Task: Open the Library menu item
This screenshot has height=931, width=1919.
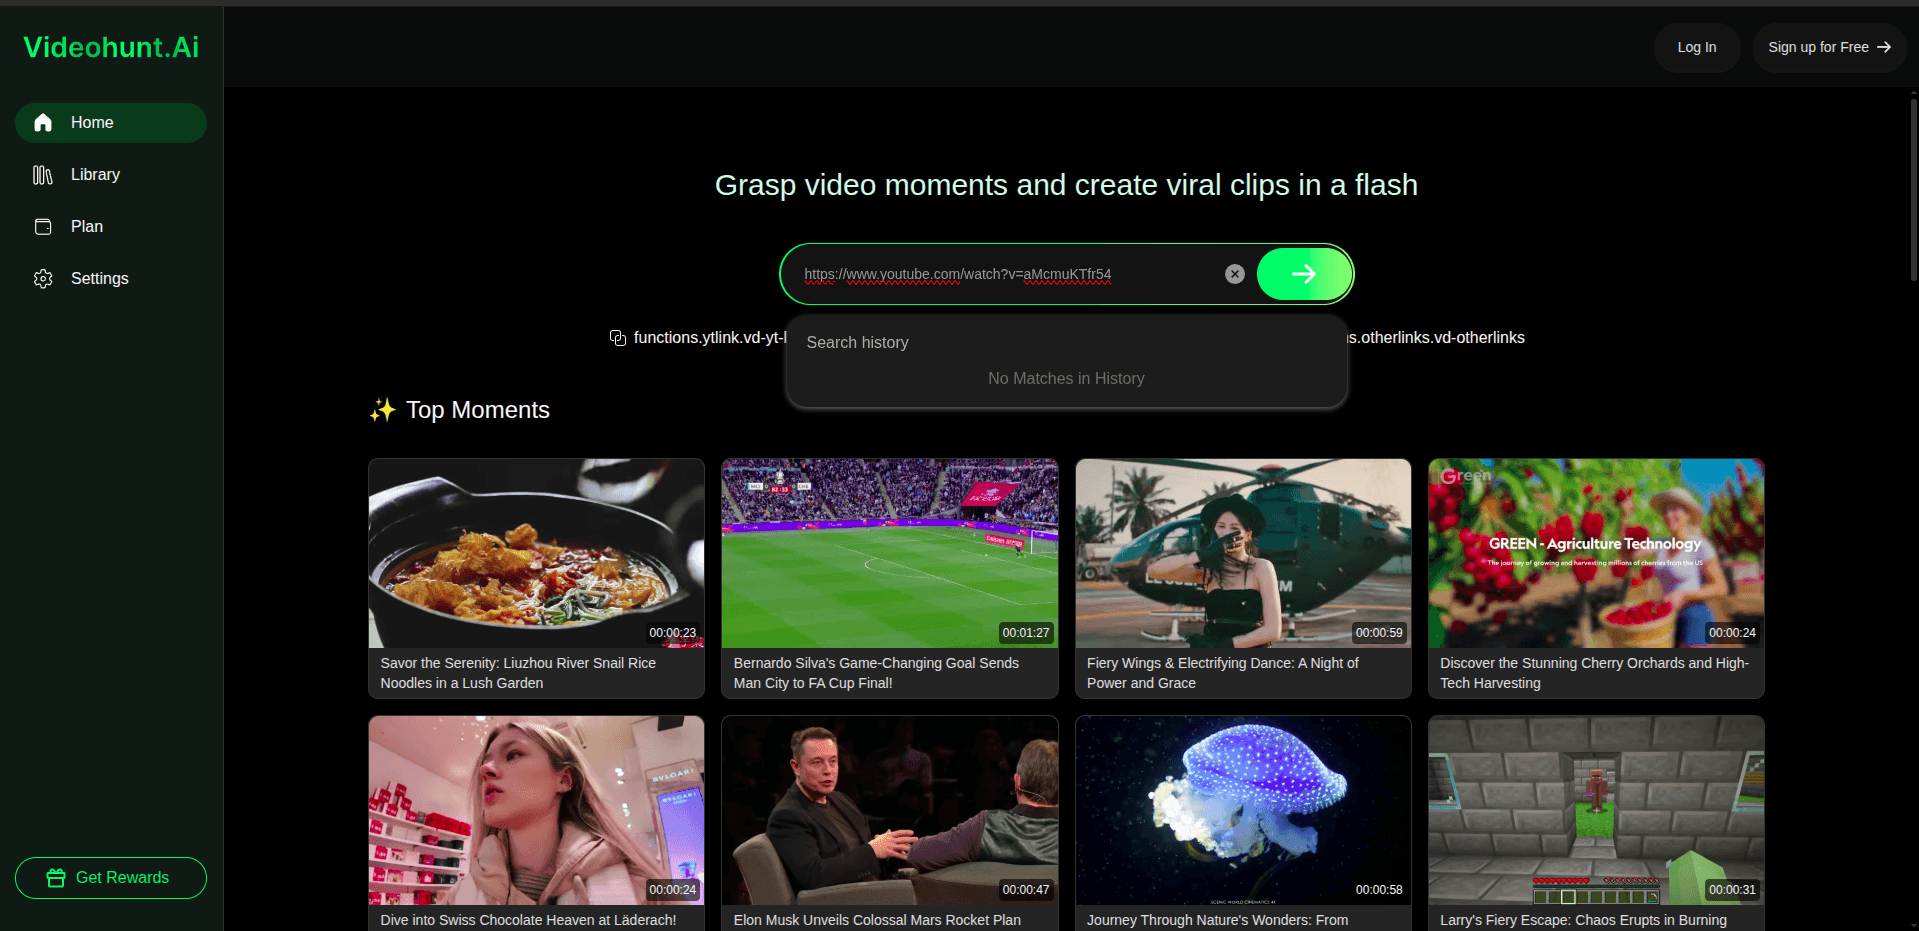Action: (x=111, y=175)
